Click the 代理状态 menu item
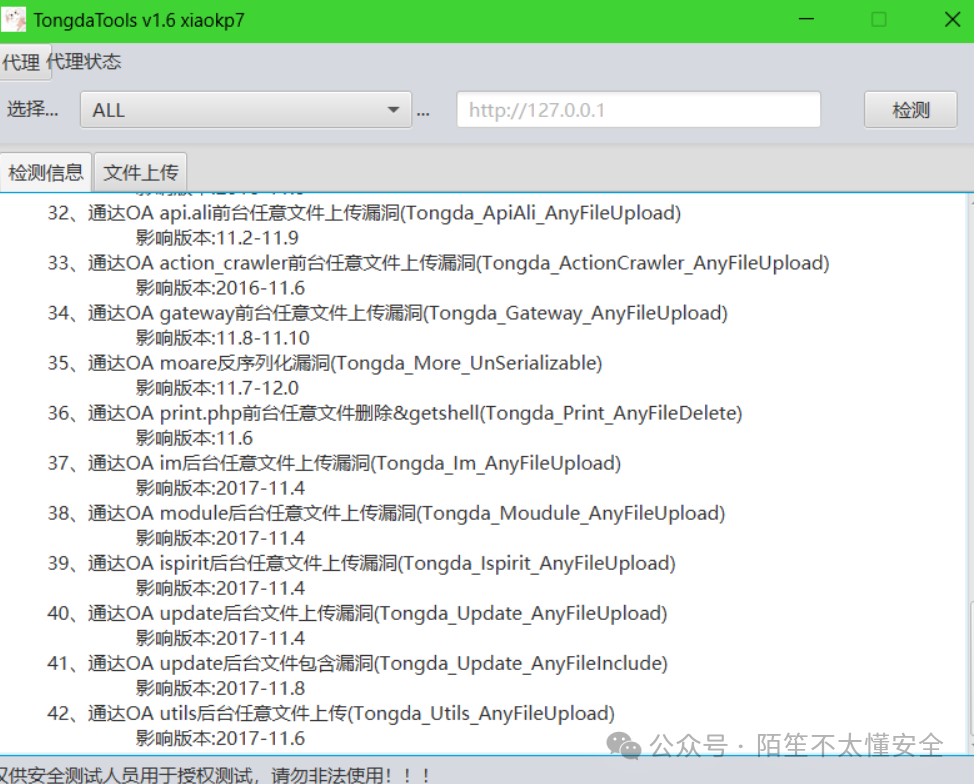This screenshot has width=974, height=784. pyautogui.click(x=88, y=62)
